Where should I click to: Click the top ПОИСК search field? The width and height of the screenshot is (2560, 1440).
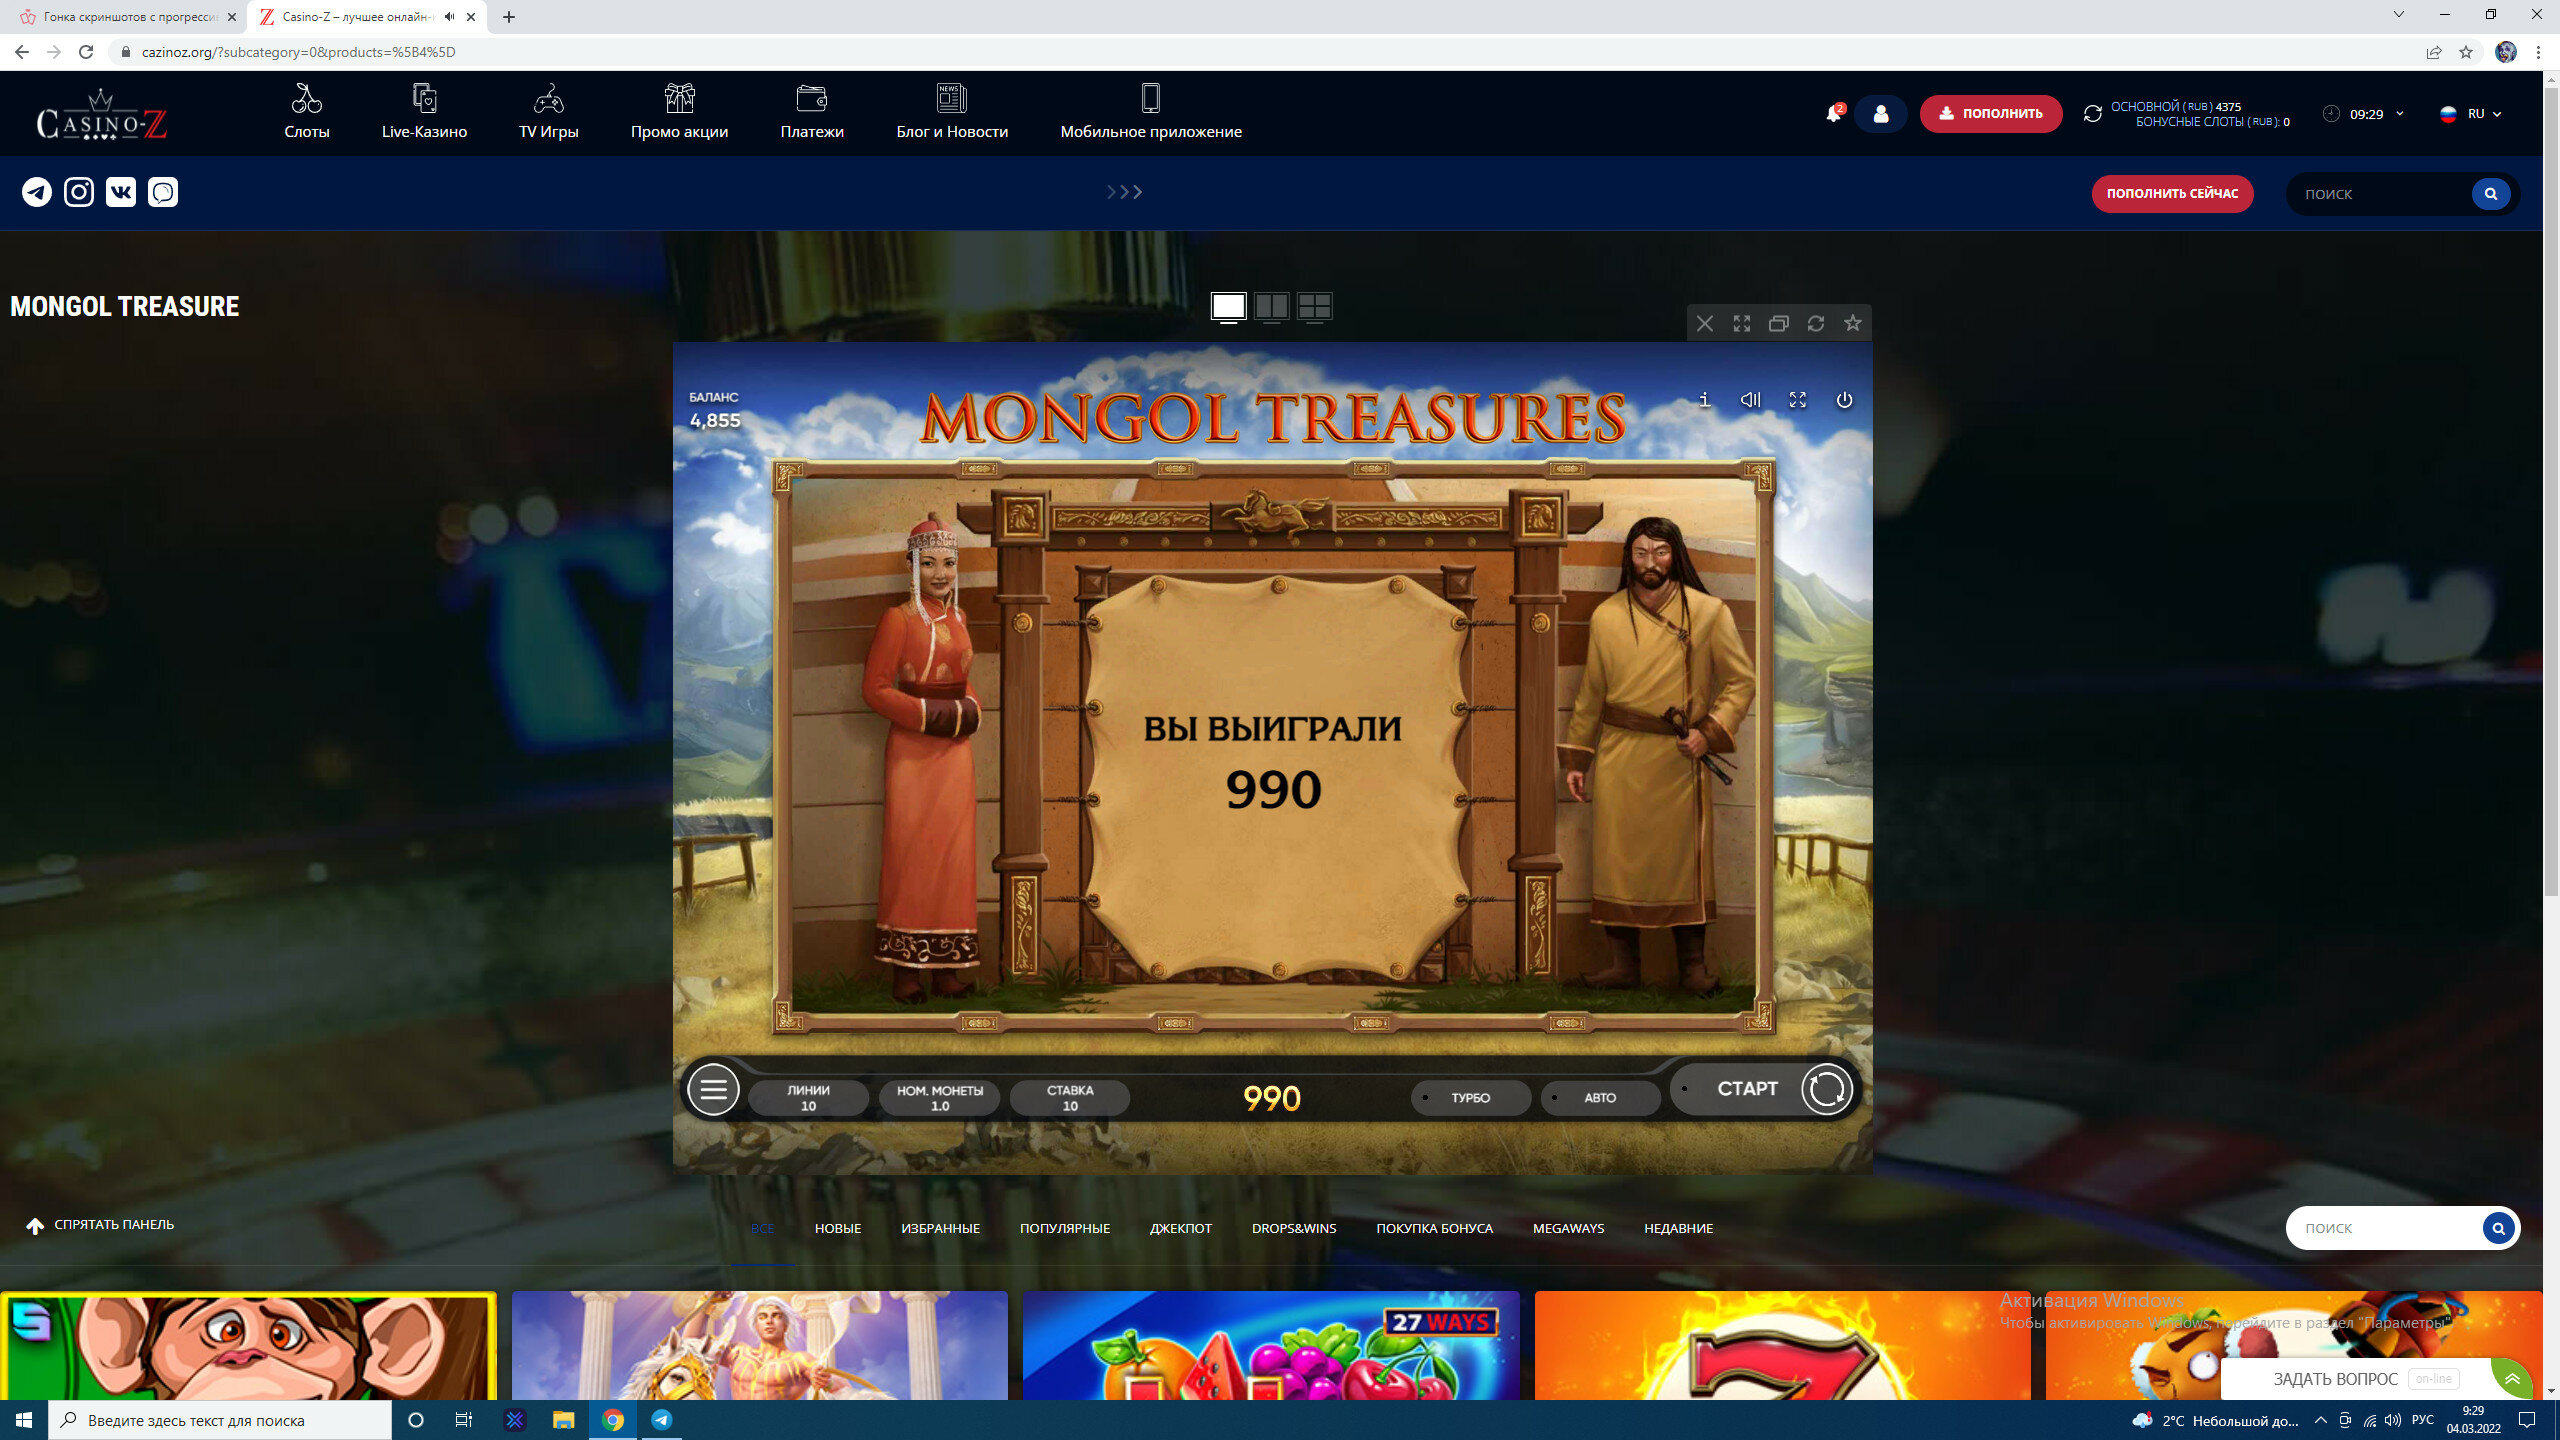[2380, 194]
